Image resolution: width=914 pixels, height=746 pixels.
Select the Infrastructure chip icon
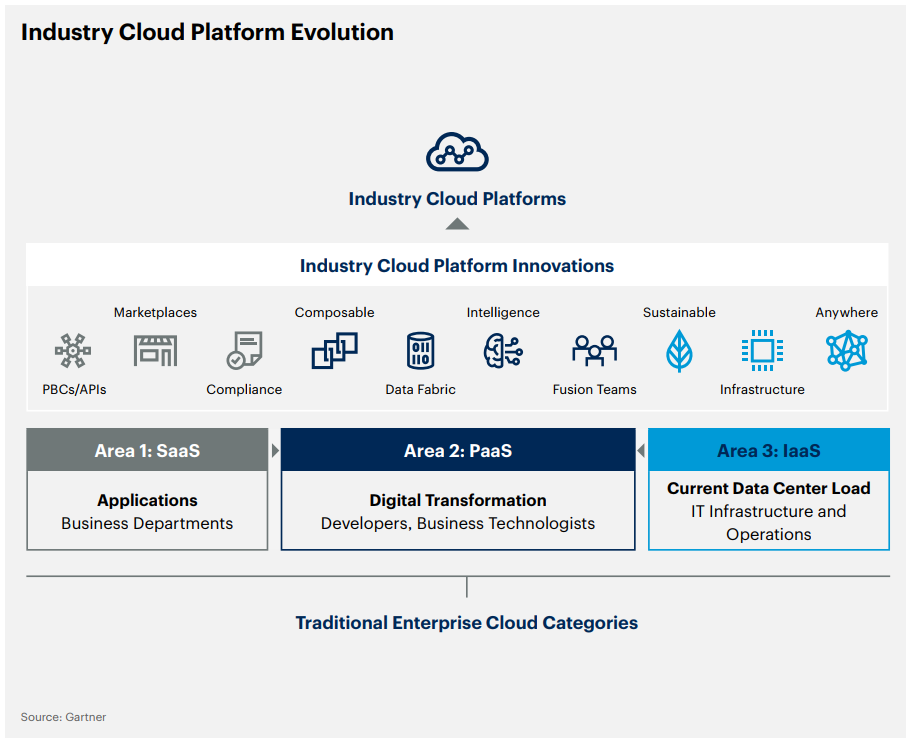coord(762,350)
